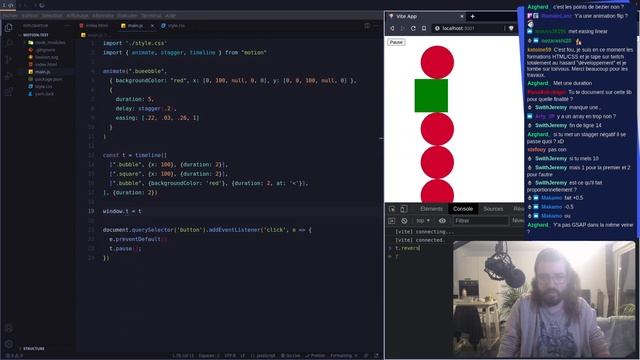Image resolution: width=640 pixels, height=360 pixels.
Task: Open package.json in the file explorer
Action: point(49,79)
